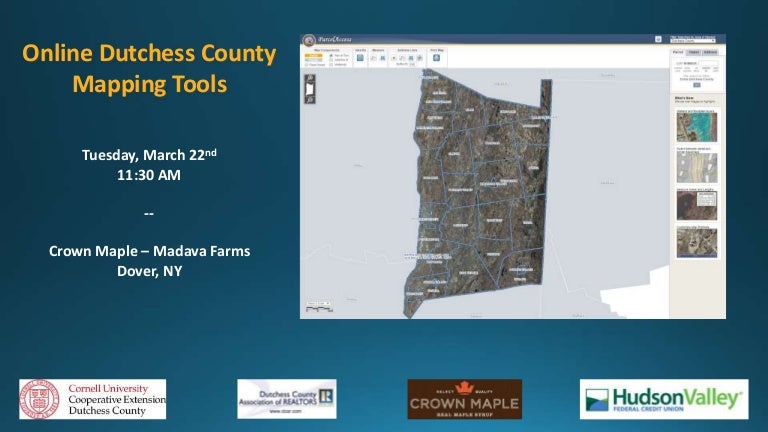Click the zoom out button on map
This screenshot has height=432, width=768.
310,99
